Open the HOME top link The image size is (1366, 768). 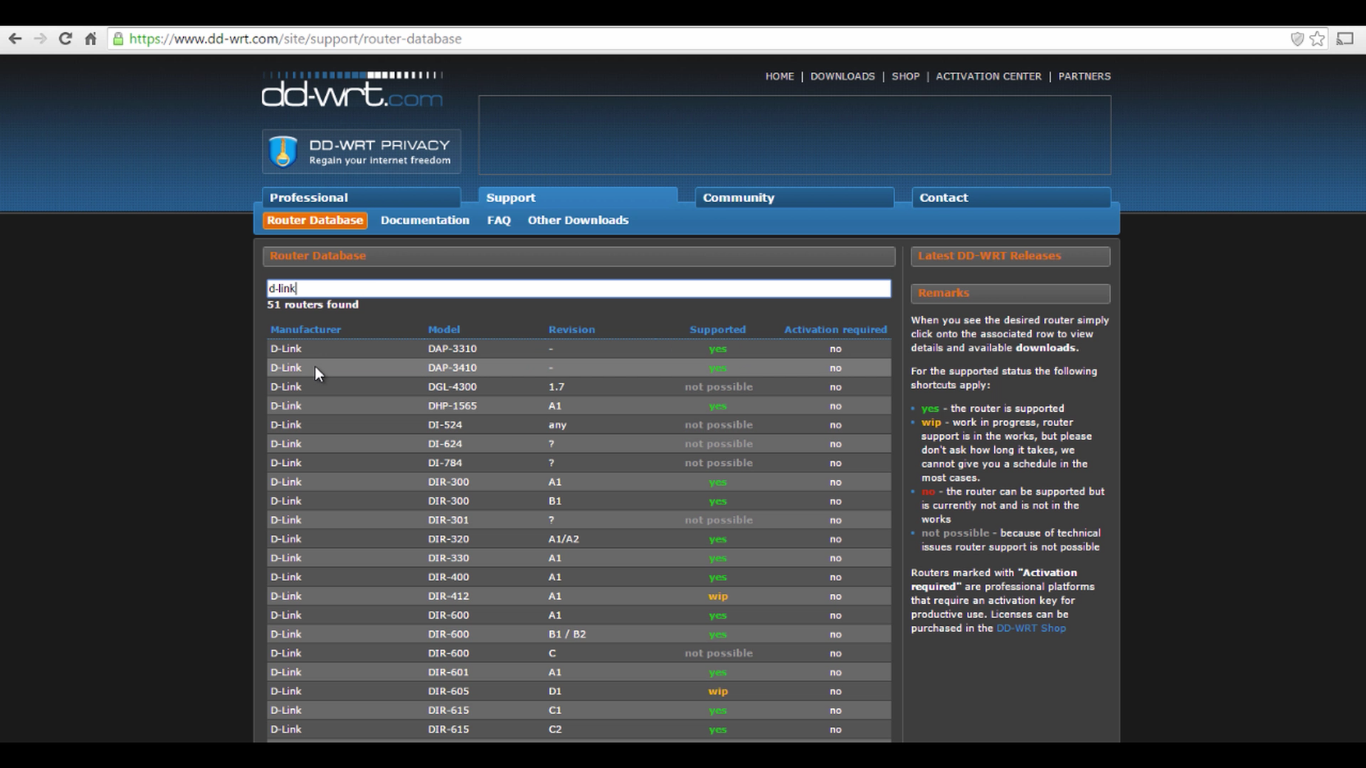pyautogui.click(x=779, y=76)
